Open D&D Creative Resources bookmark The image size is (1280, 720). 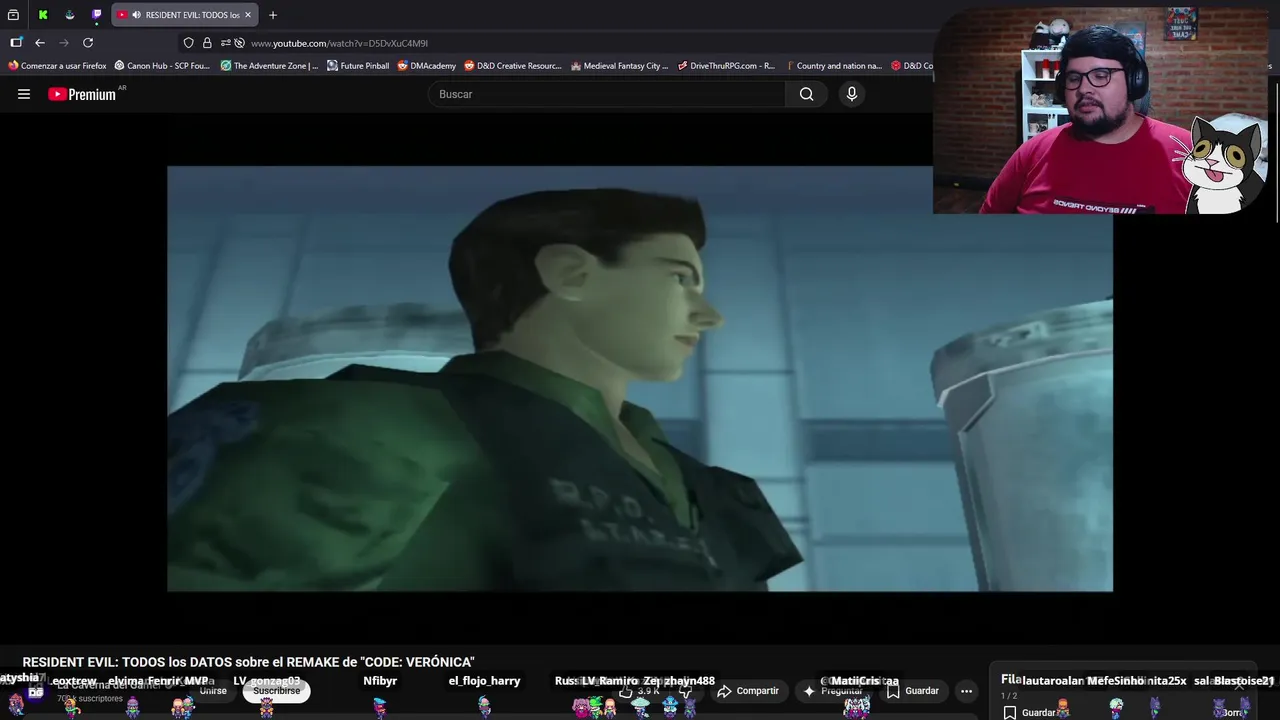tap(513, 66)
